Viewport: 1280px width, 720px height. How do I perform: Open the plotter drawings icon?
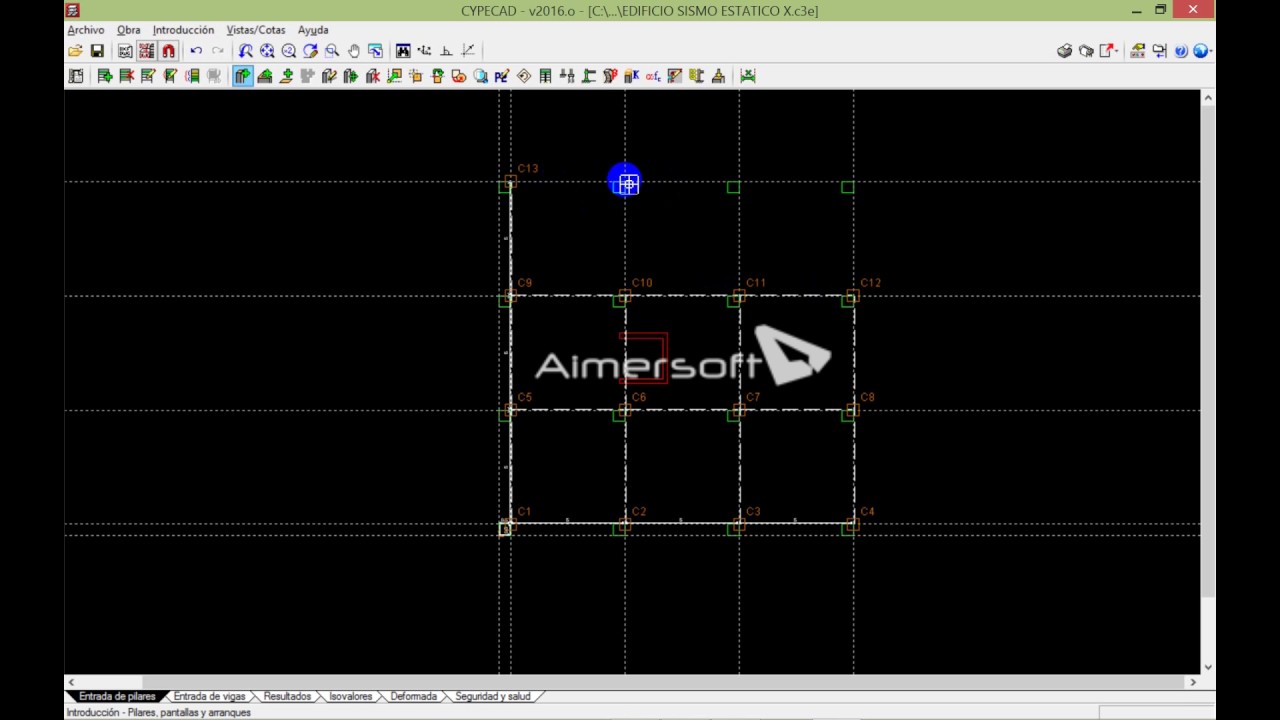[x=1087, y=51]
